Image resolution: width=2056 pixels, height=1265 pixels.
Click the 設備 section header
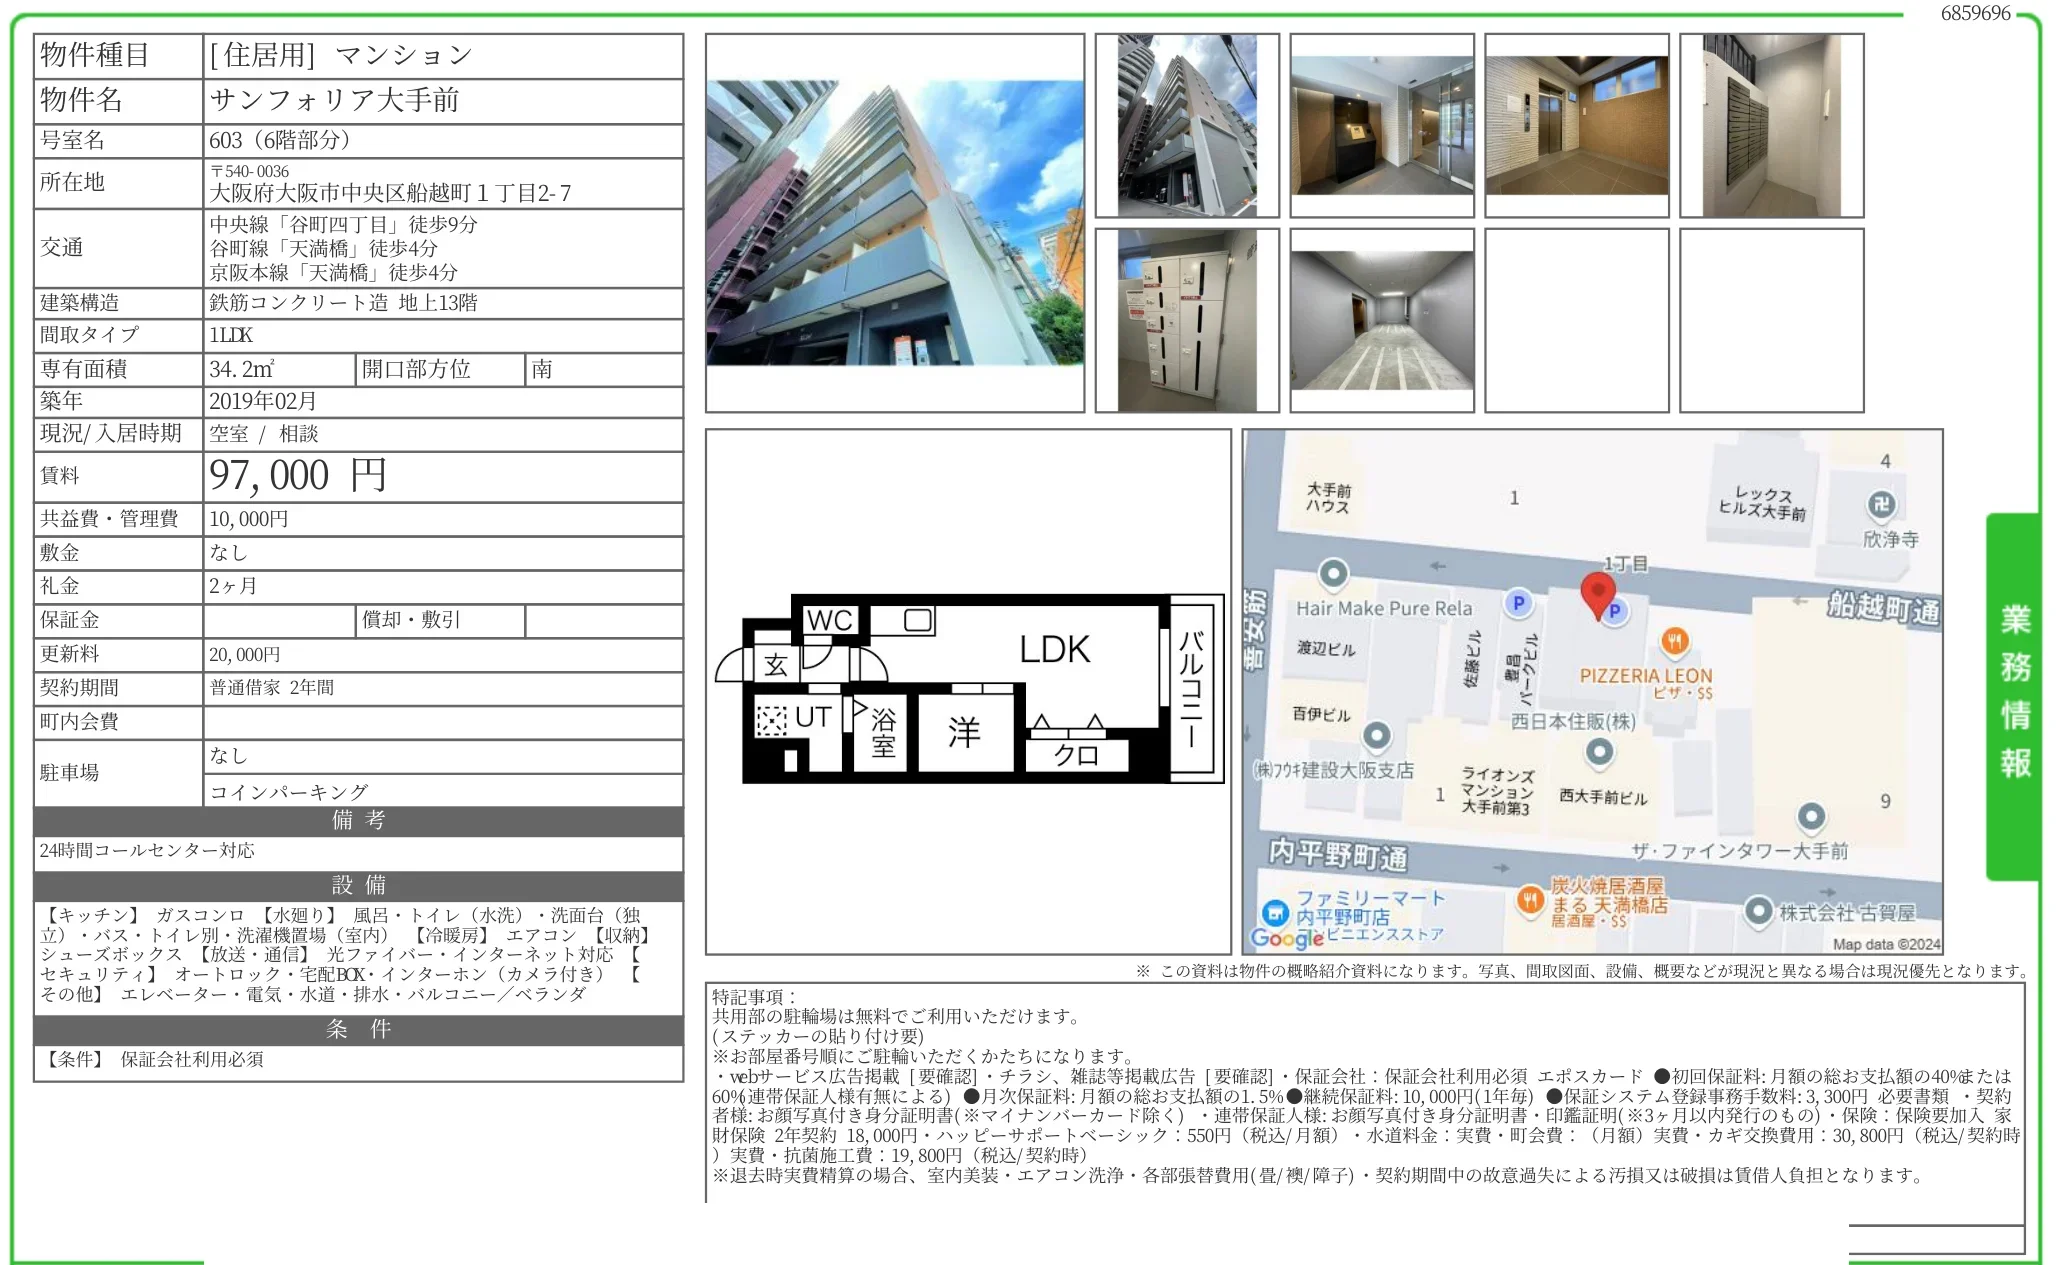358,885
